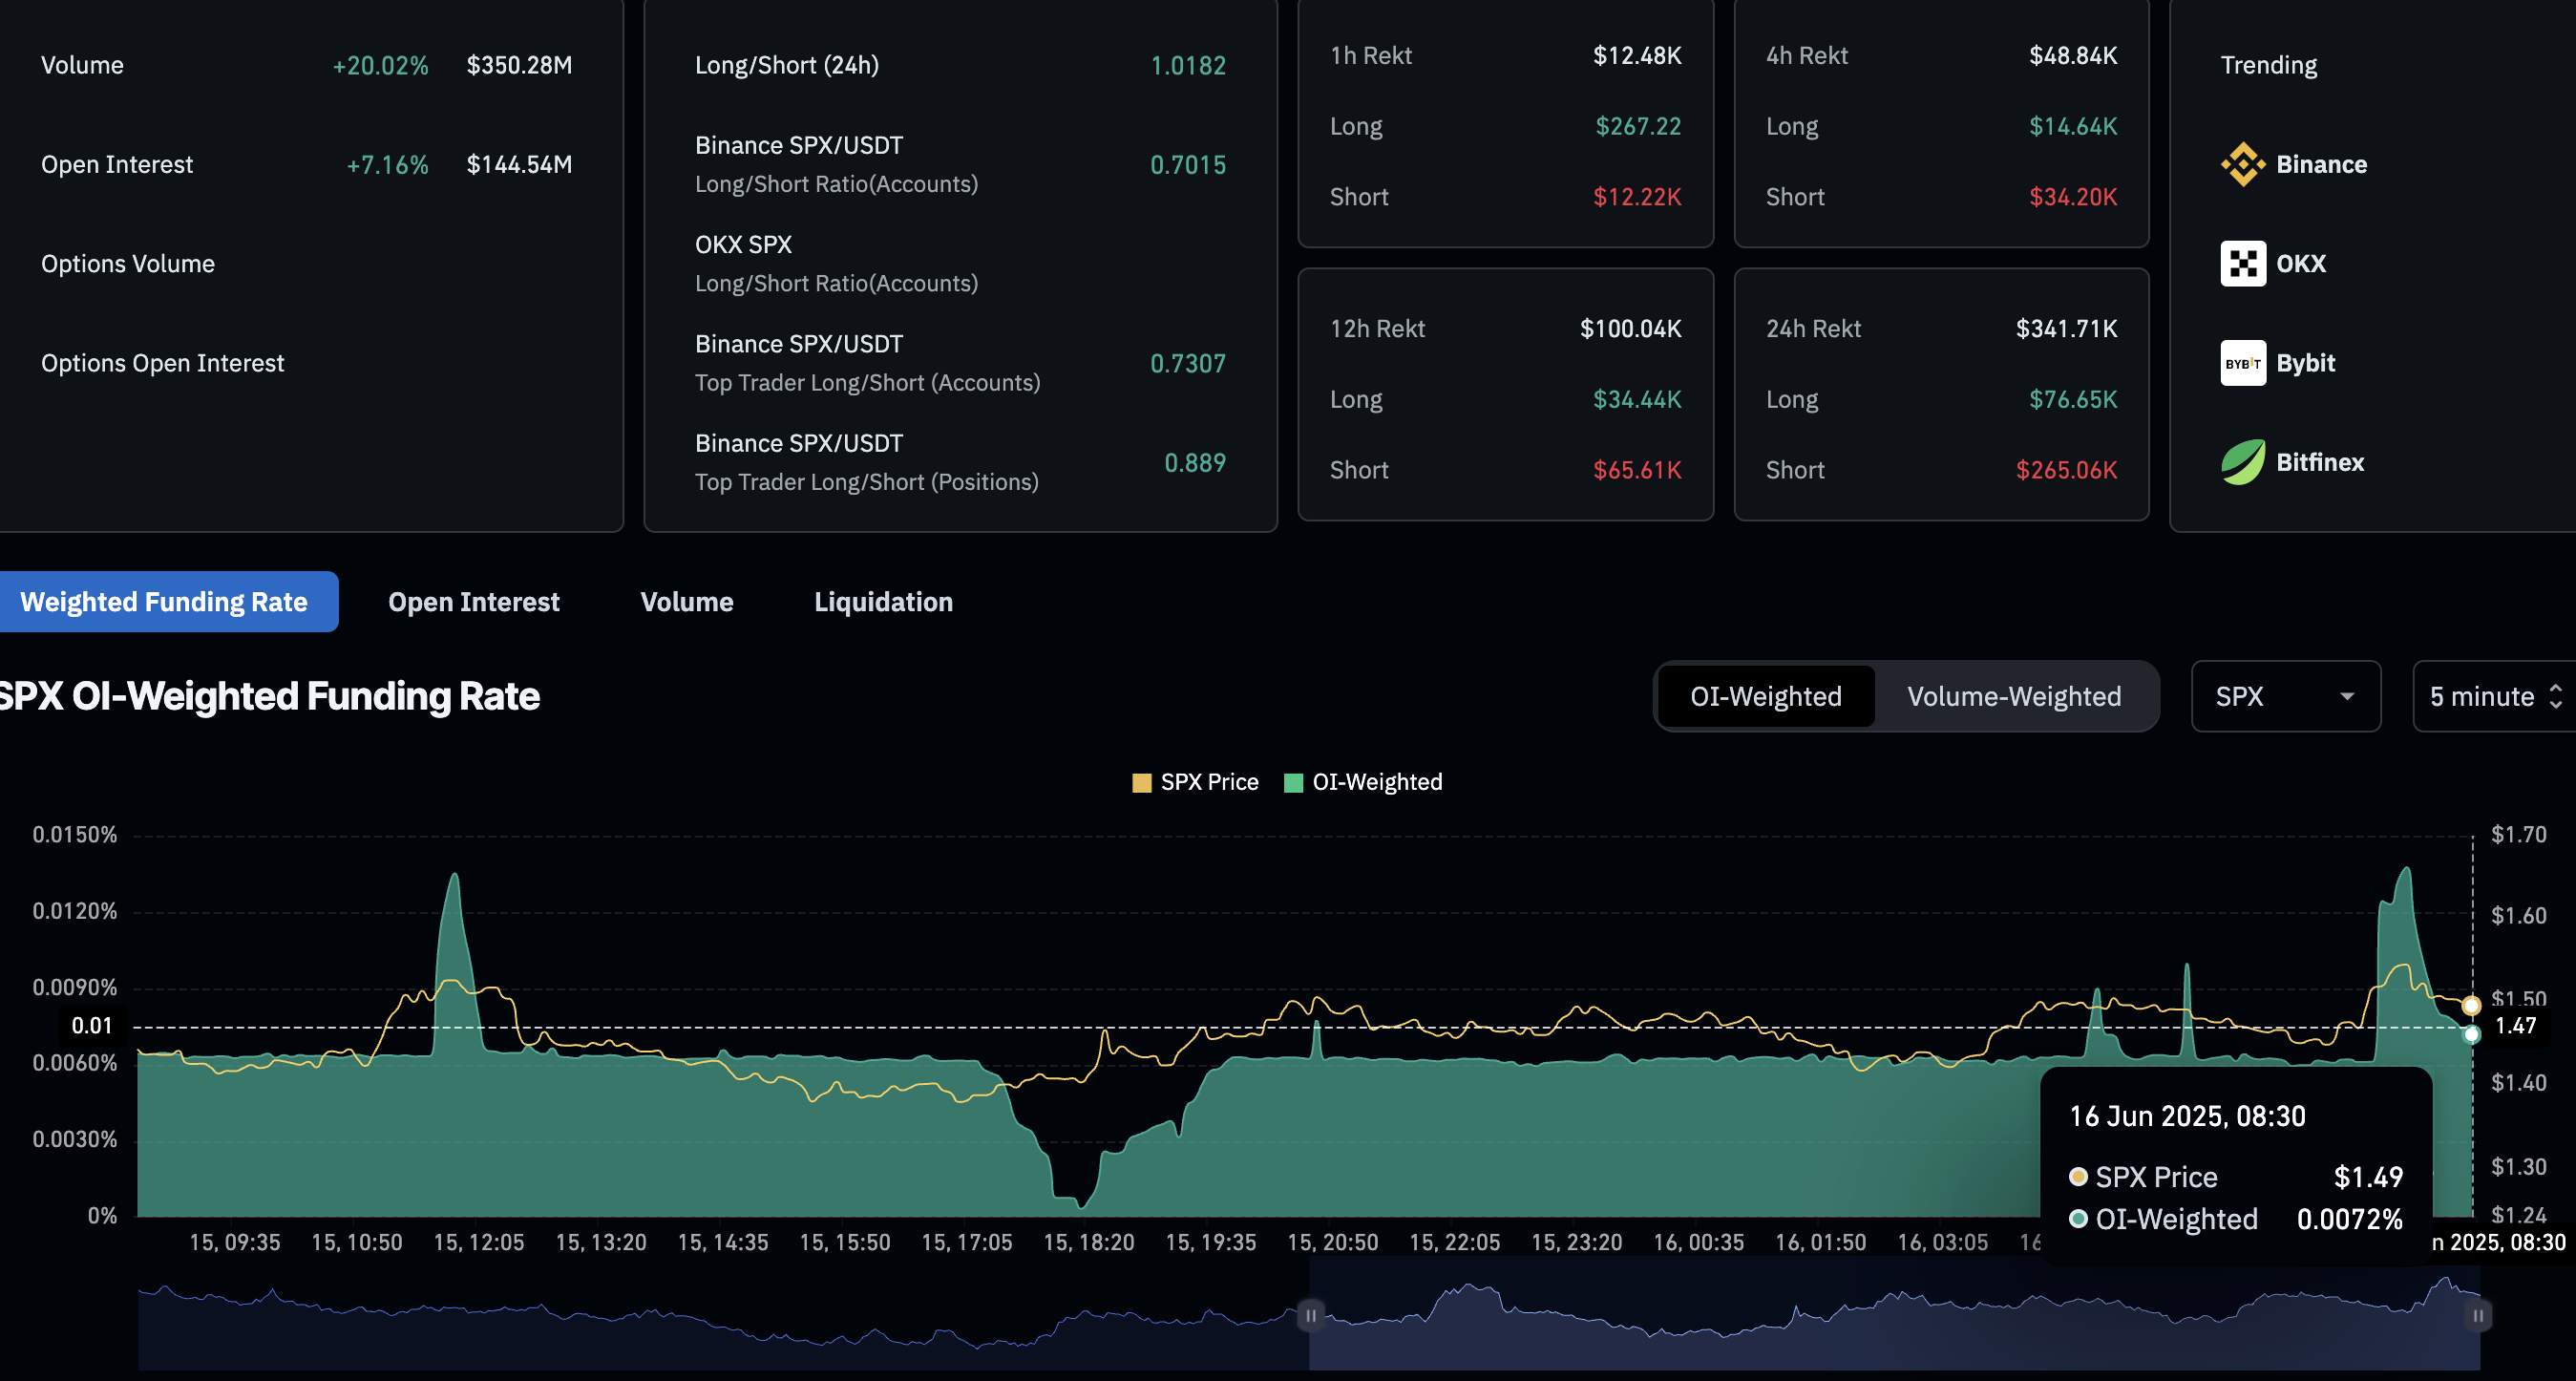2576x1381 pixels.
Task: Toggle OI-Weighted legend green square
Action: (x=1293, y=783)
